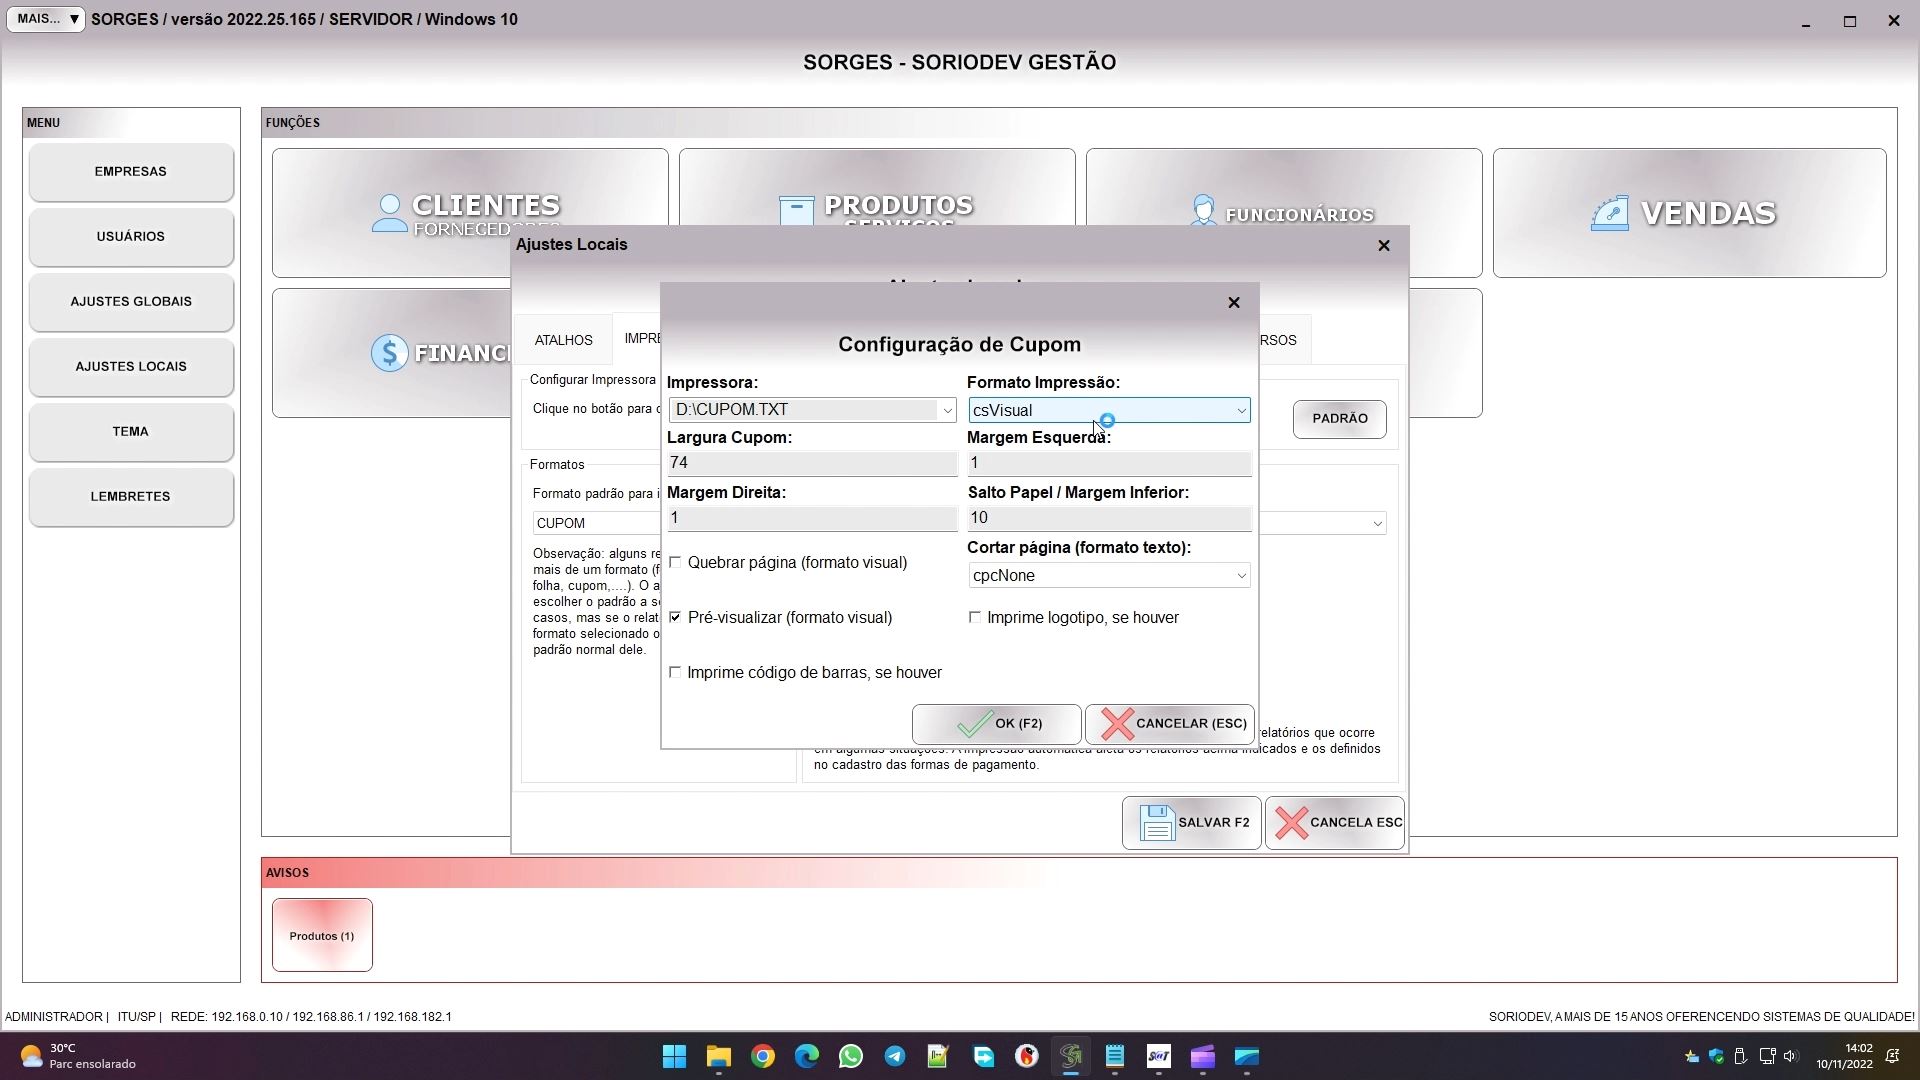Open Google Chrome from the taskbar
The image size is (1920, 1080).
(x=763, y=1057)
